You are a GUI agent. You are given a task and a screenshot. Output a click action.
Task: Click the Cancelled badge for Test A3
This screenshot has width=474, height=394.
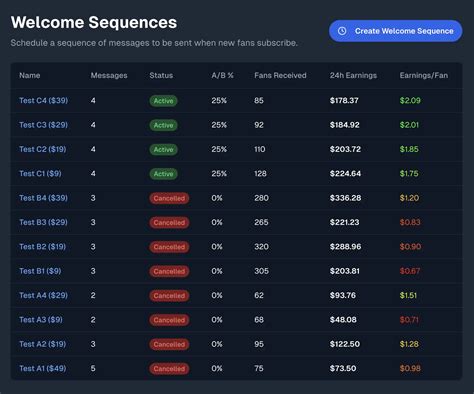point(169,320)
